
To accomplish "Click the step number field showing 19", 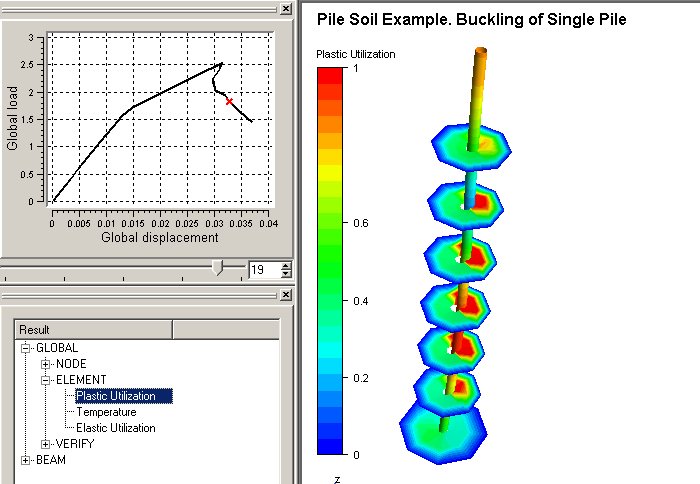I will (263, 269).
